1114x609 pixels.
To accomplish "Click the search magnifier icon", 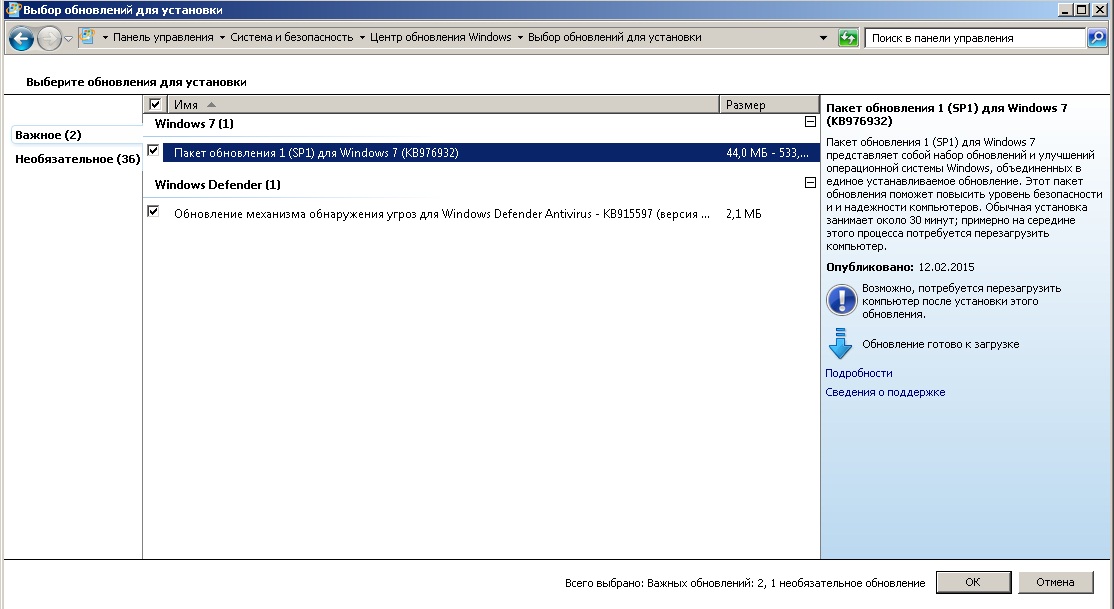I will tap(1097, 38).
